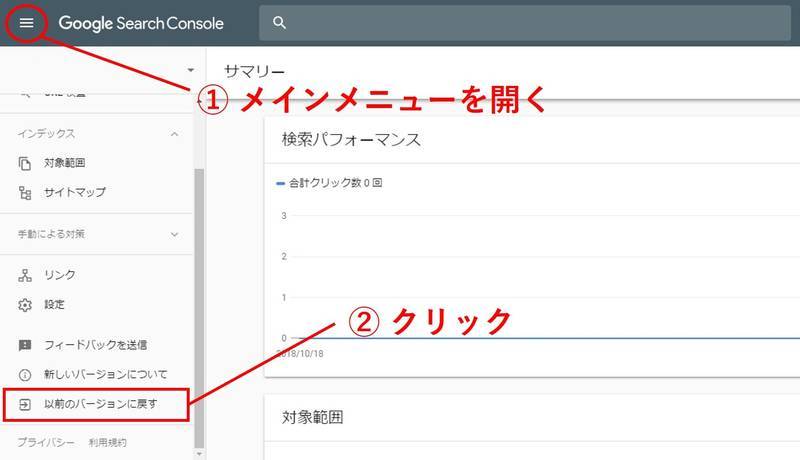
Task: Click the 手動による対策 section label
Action: (x=51, y=234)
